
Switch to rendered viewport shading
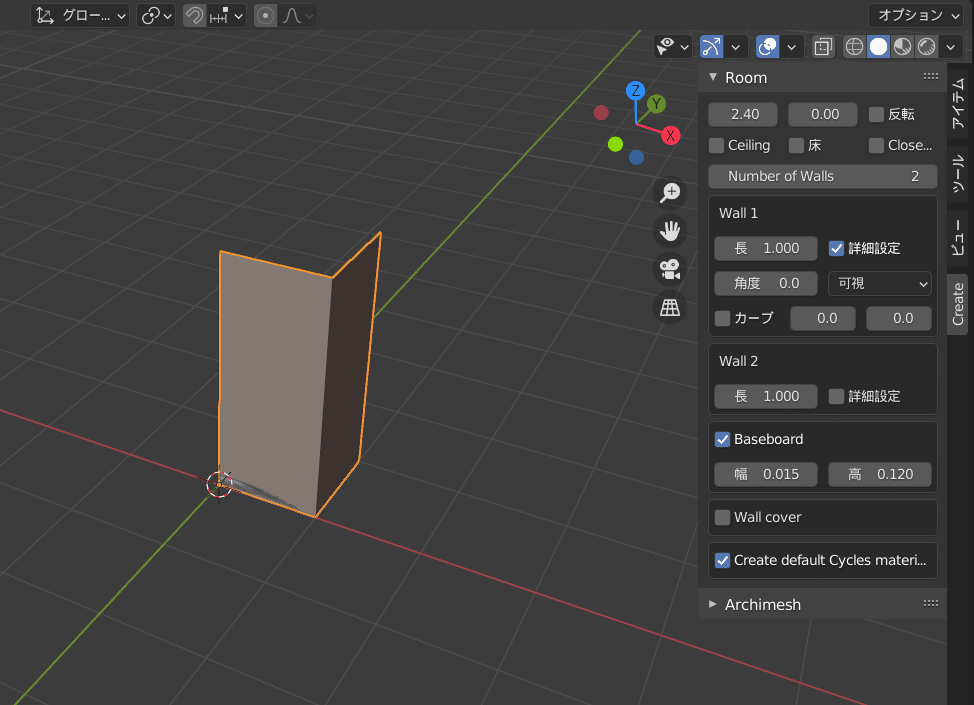[926, 46]
